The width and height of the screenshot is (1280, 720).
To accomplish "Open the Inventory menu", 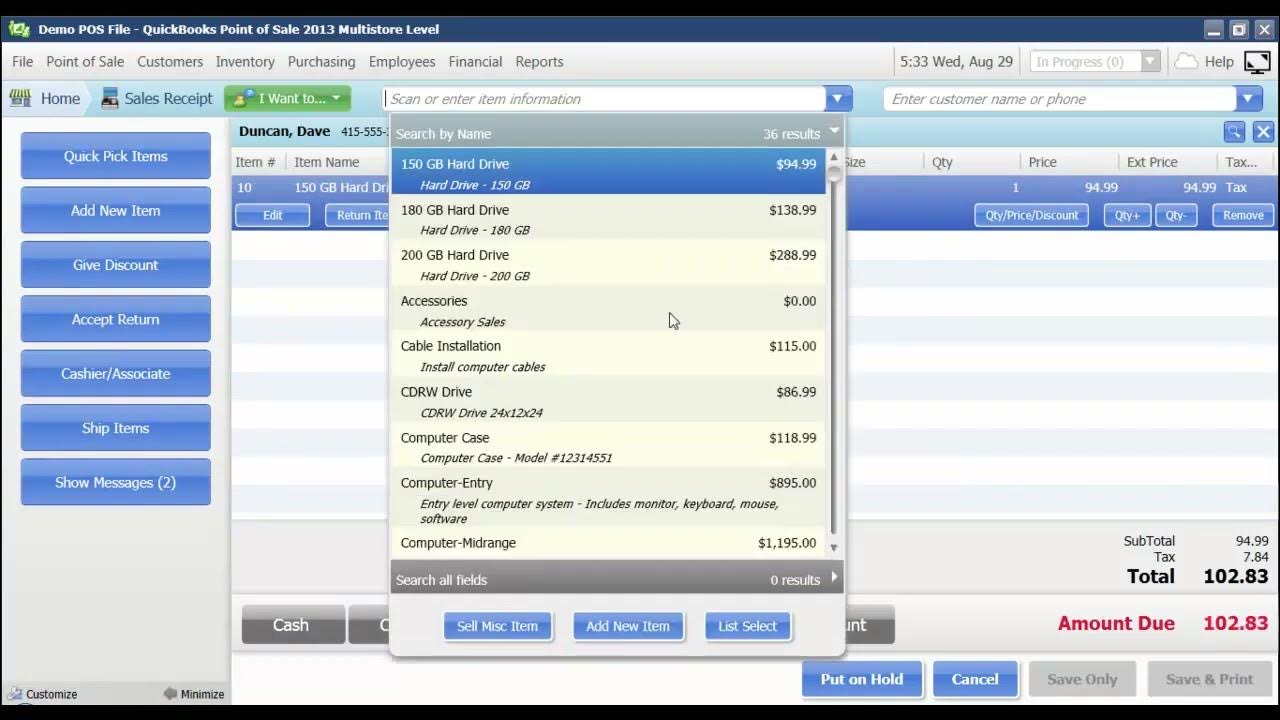I will pyautogui.click(x=245, y=61).
